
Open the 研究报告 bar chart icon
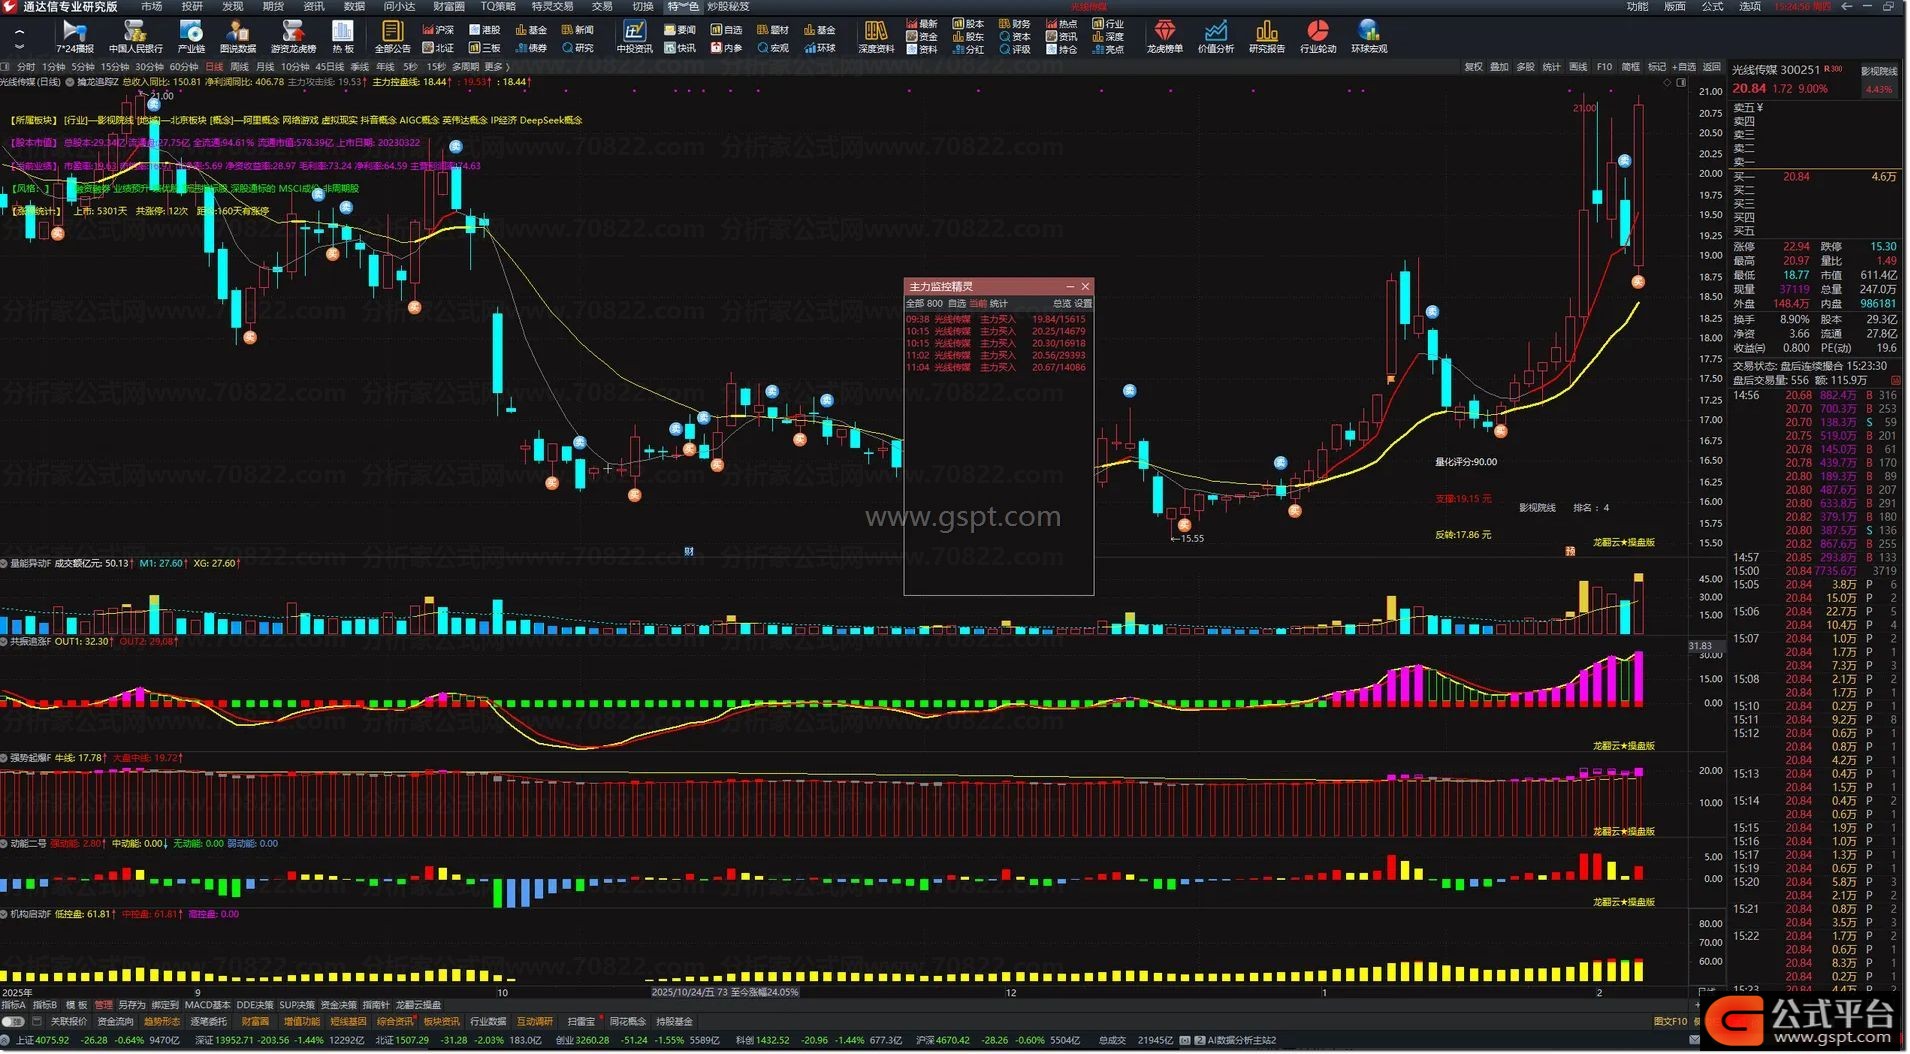tap(1266, 36)
